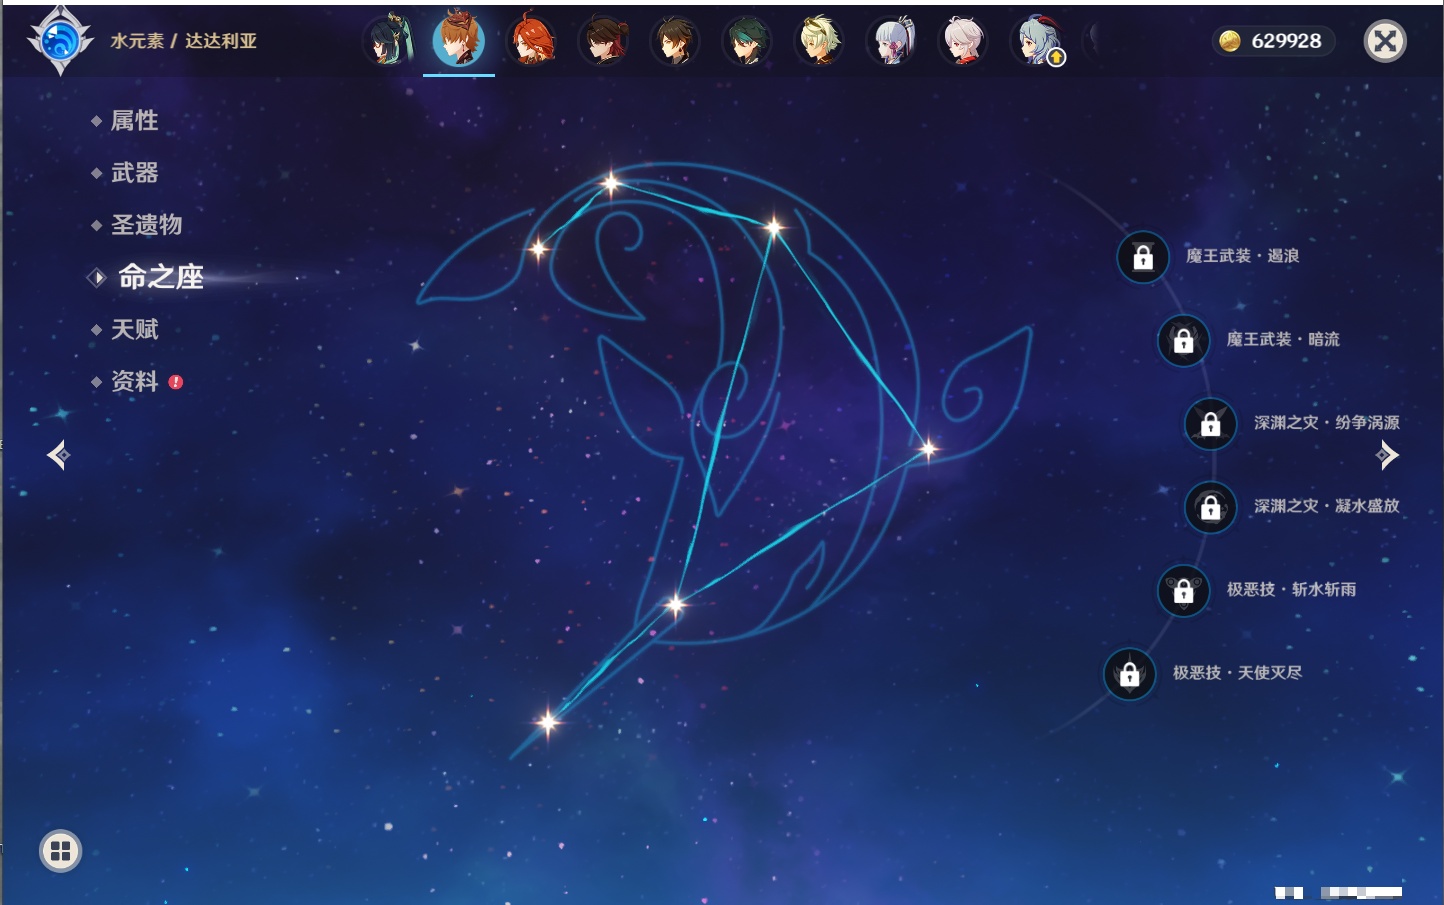Click the yellow upgrade arrow badge on Ganyu

[1056, 58]
